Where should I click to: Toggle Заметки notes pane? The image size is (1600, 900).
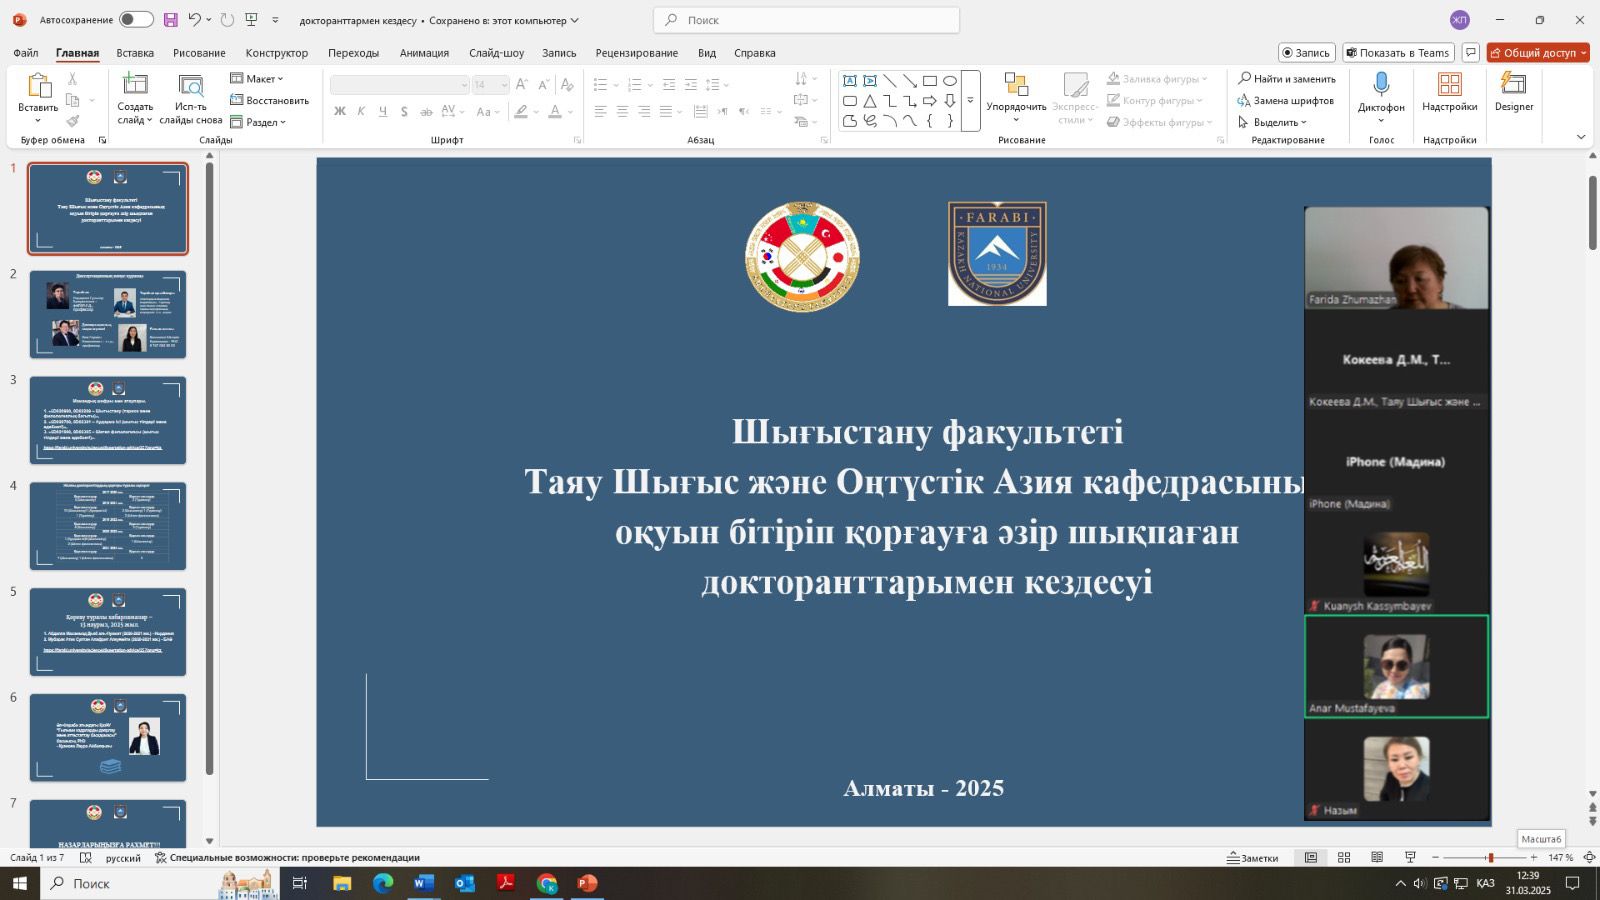pyautogui.click(x=1253, y=858)
